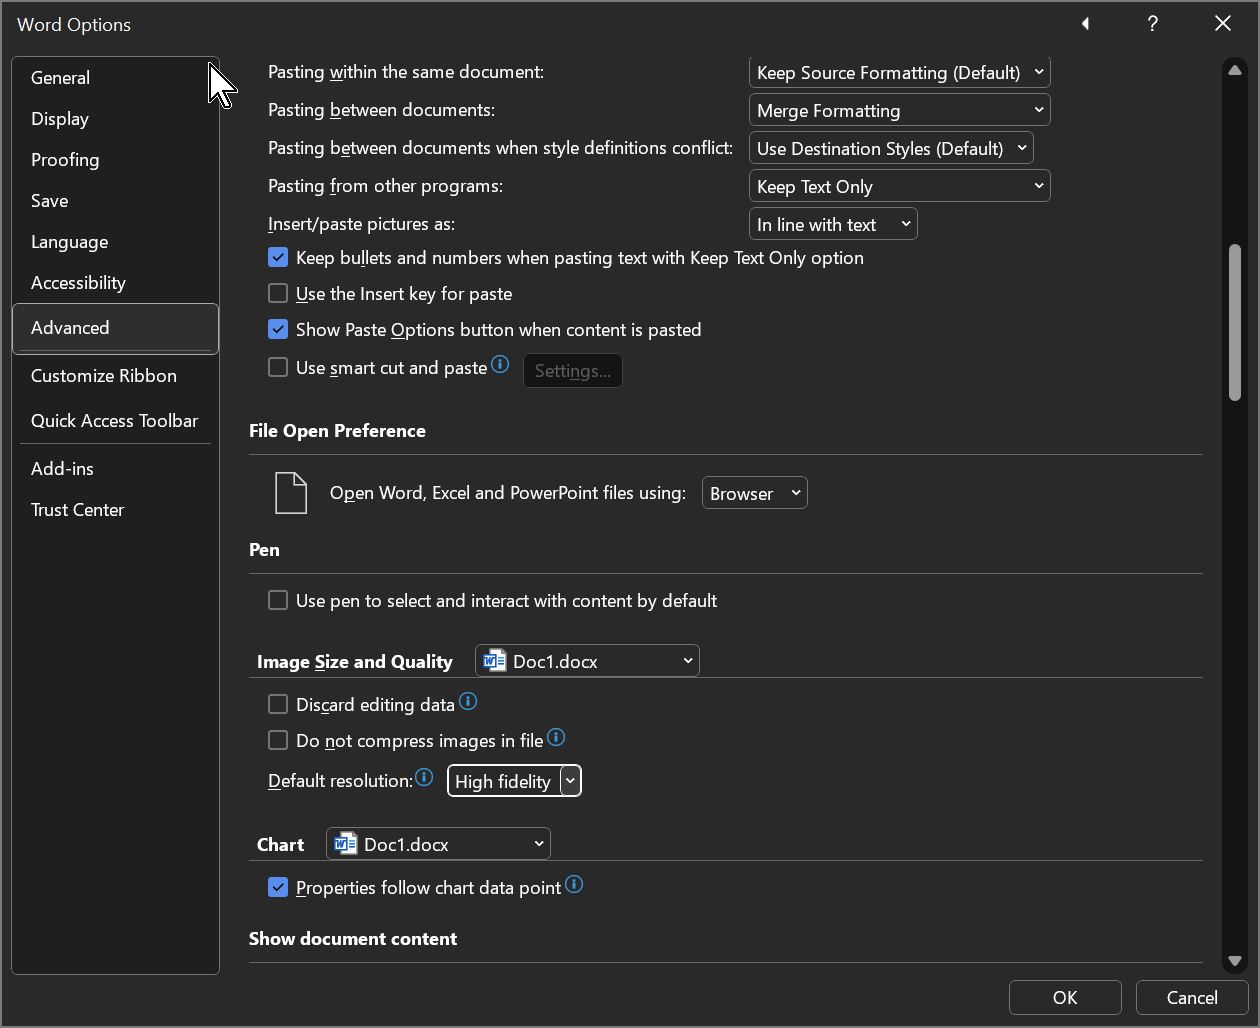Open the Browser file open preference dropdown

tap(754, 493)
